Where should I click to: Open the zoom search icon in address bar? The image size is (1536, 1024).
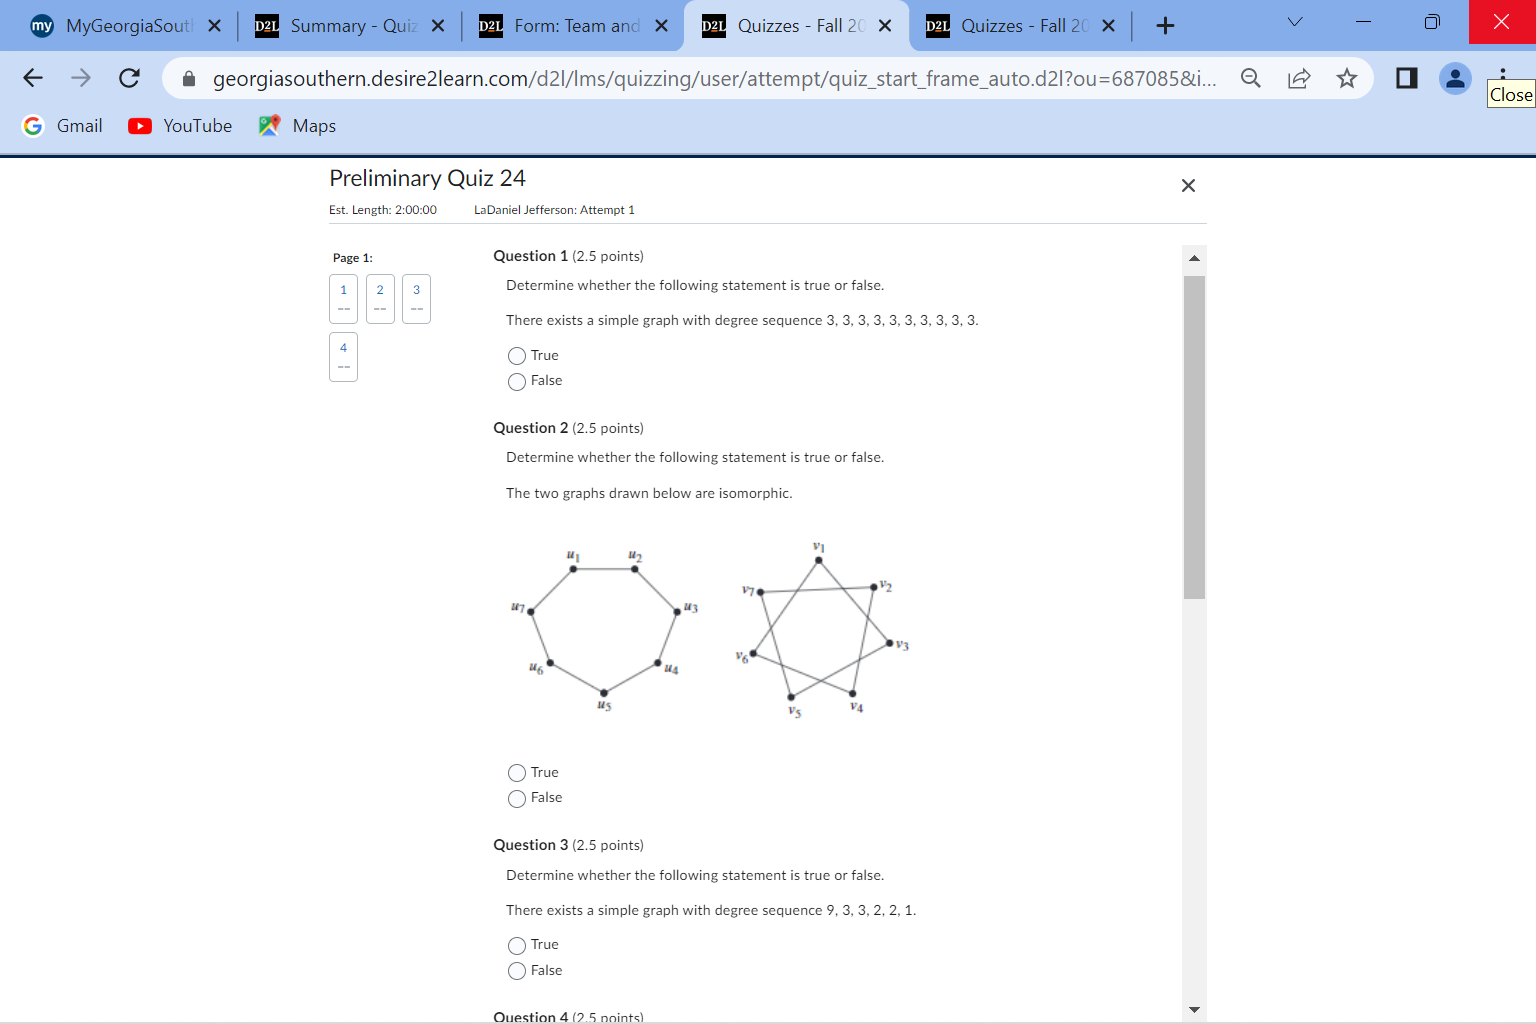coord(1250,78)
